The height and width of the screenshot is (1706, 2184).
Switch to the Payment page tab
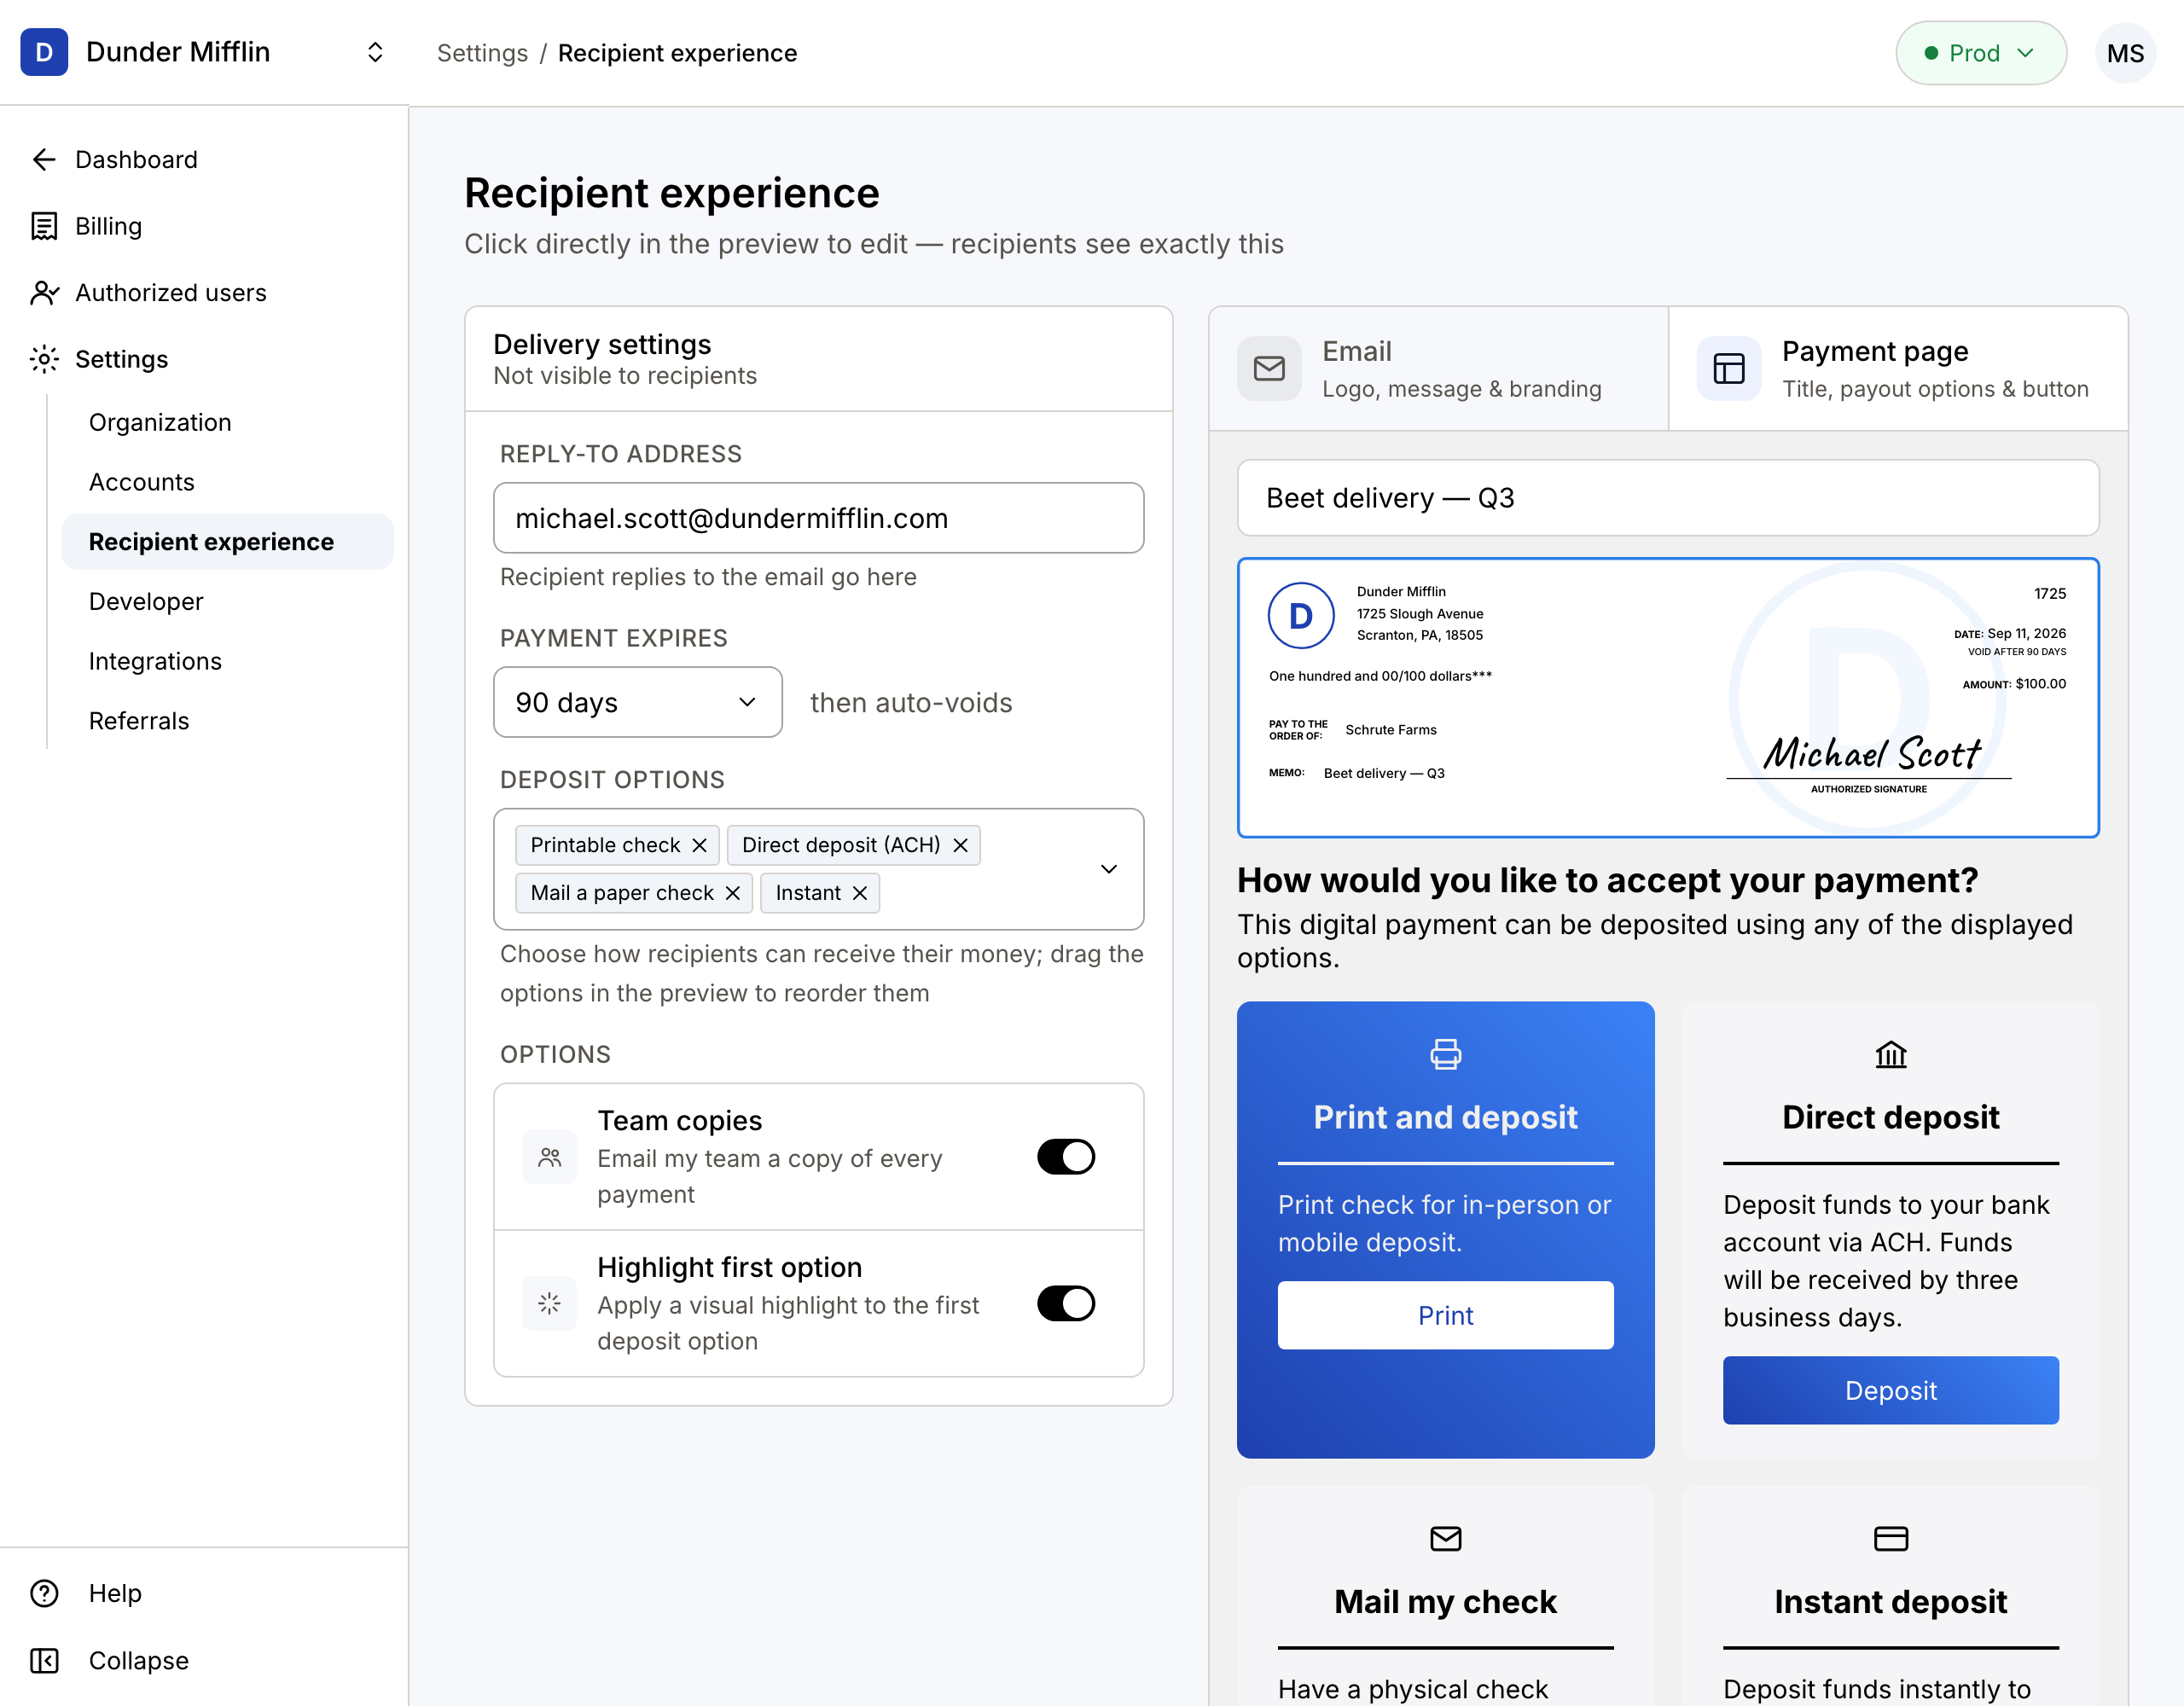(x=1897, y=369)
